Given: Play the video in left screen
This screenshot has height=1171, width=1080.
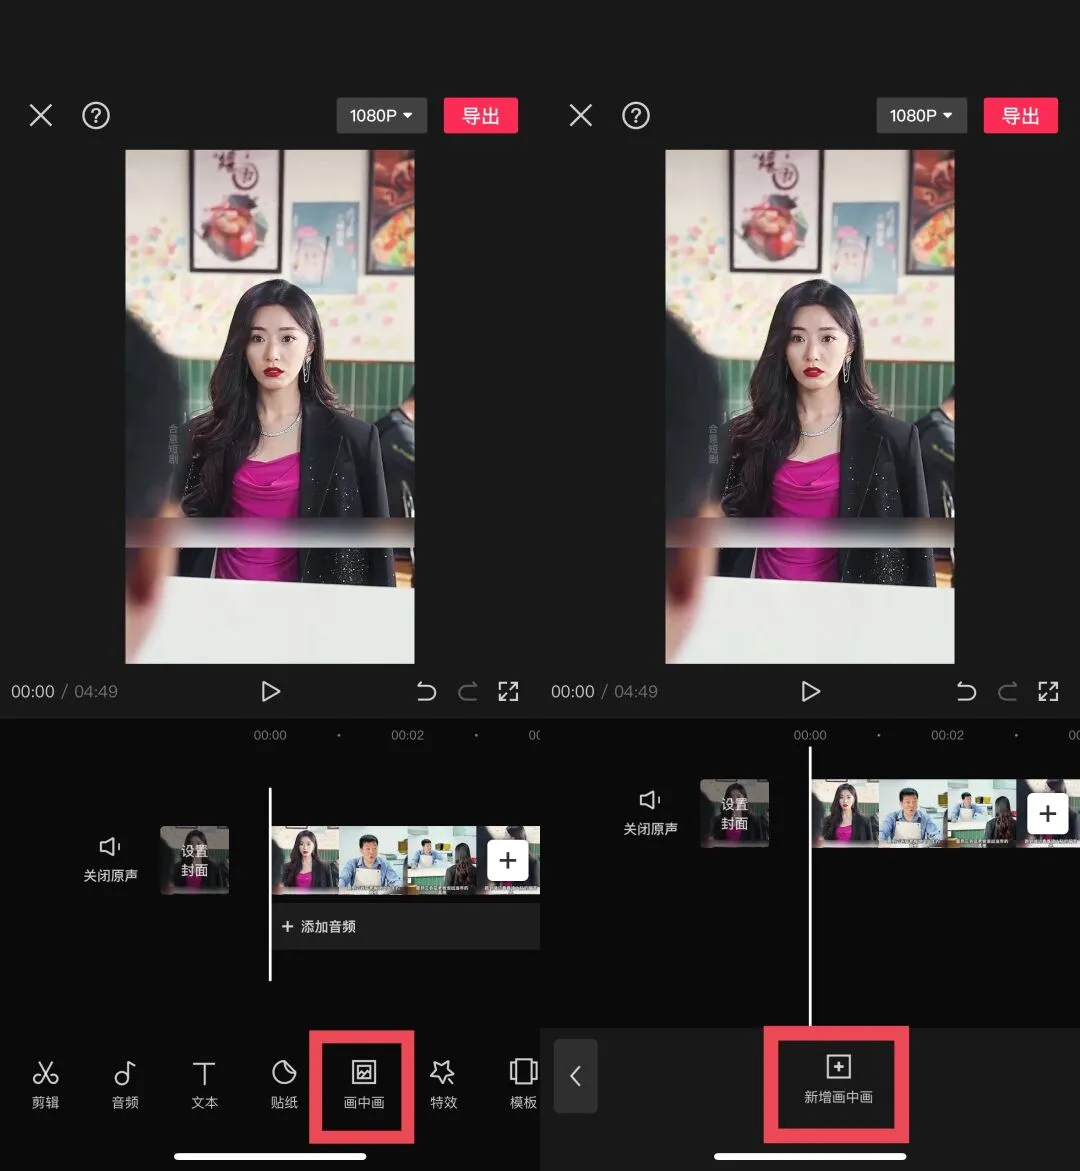Looking at the screenshot, I should click(x=270, y=692).
